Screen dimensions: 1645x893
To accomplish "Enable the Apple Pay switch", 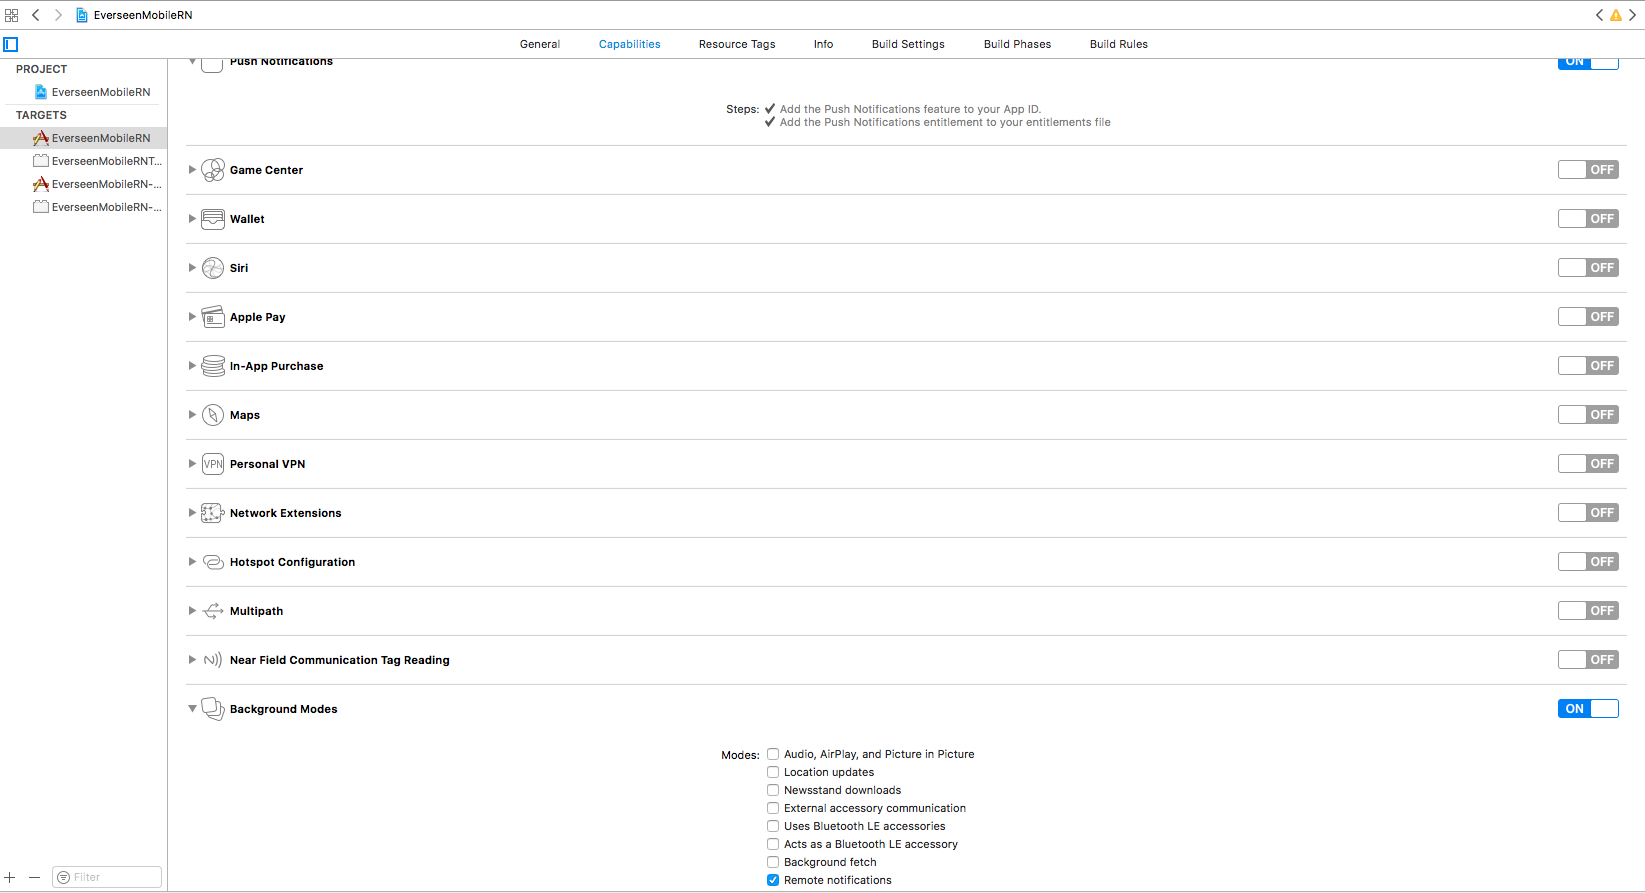I will pos(1588,317).
